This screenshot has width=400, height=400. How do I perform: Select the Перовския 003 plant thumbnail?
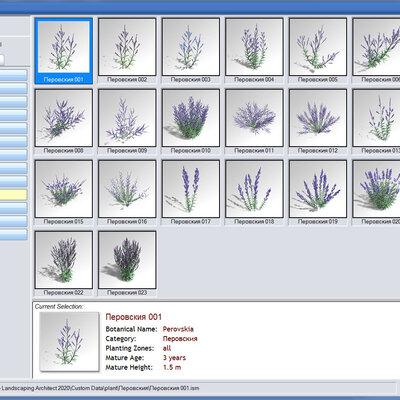click(191, 47)
